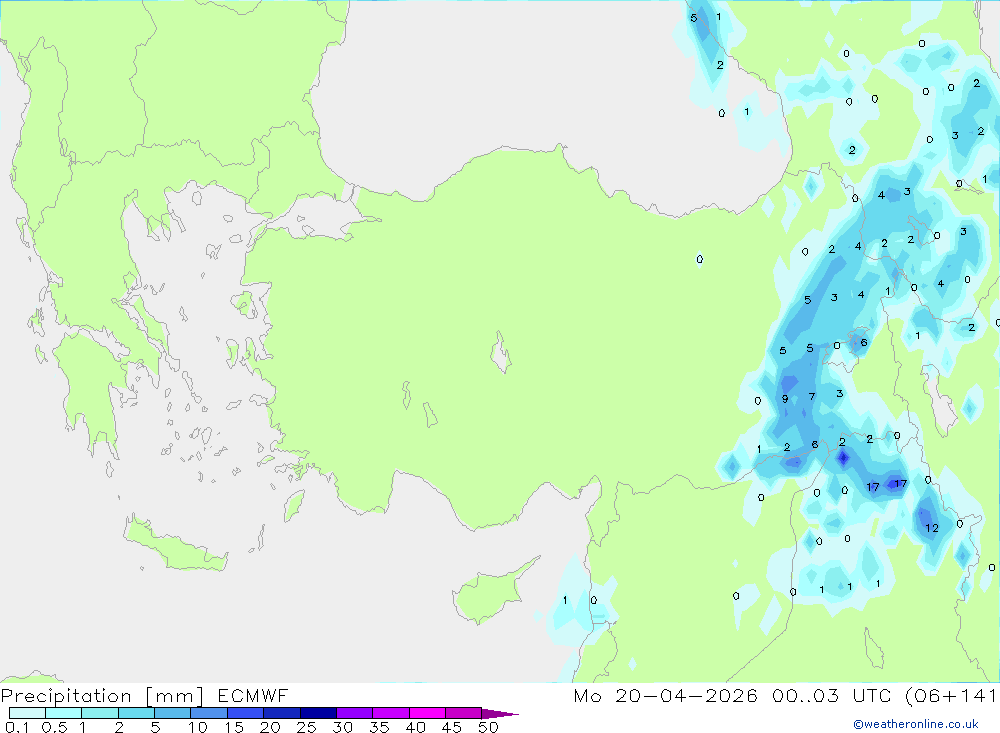Click the salt lake in central Turkey
The width and height of the screenshot is (1000, 733).
[x=501, y=353]
